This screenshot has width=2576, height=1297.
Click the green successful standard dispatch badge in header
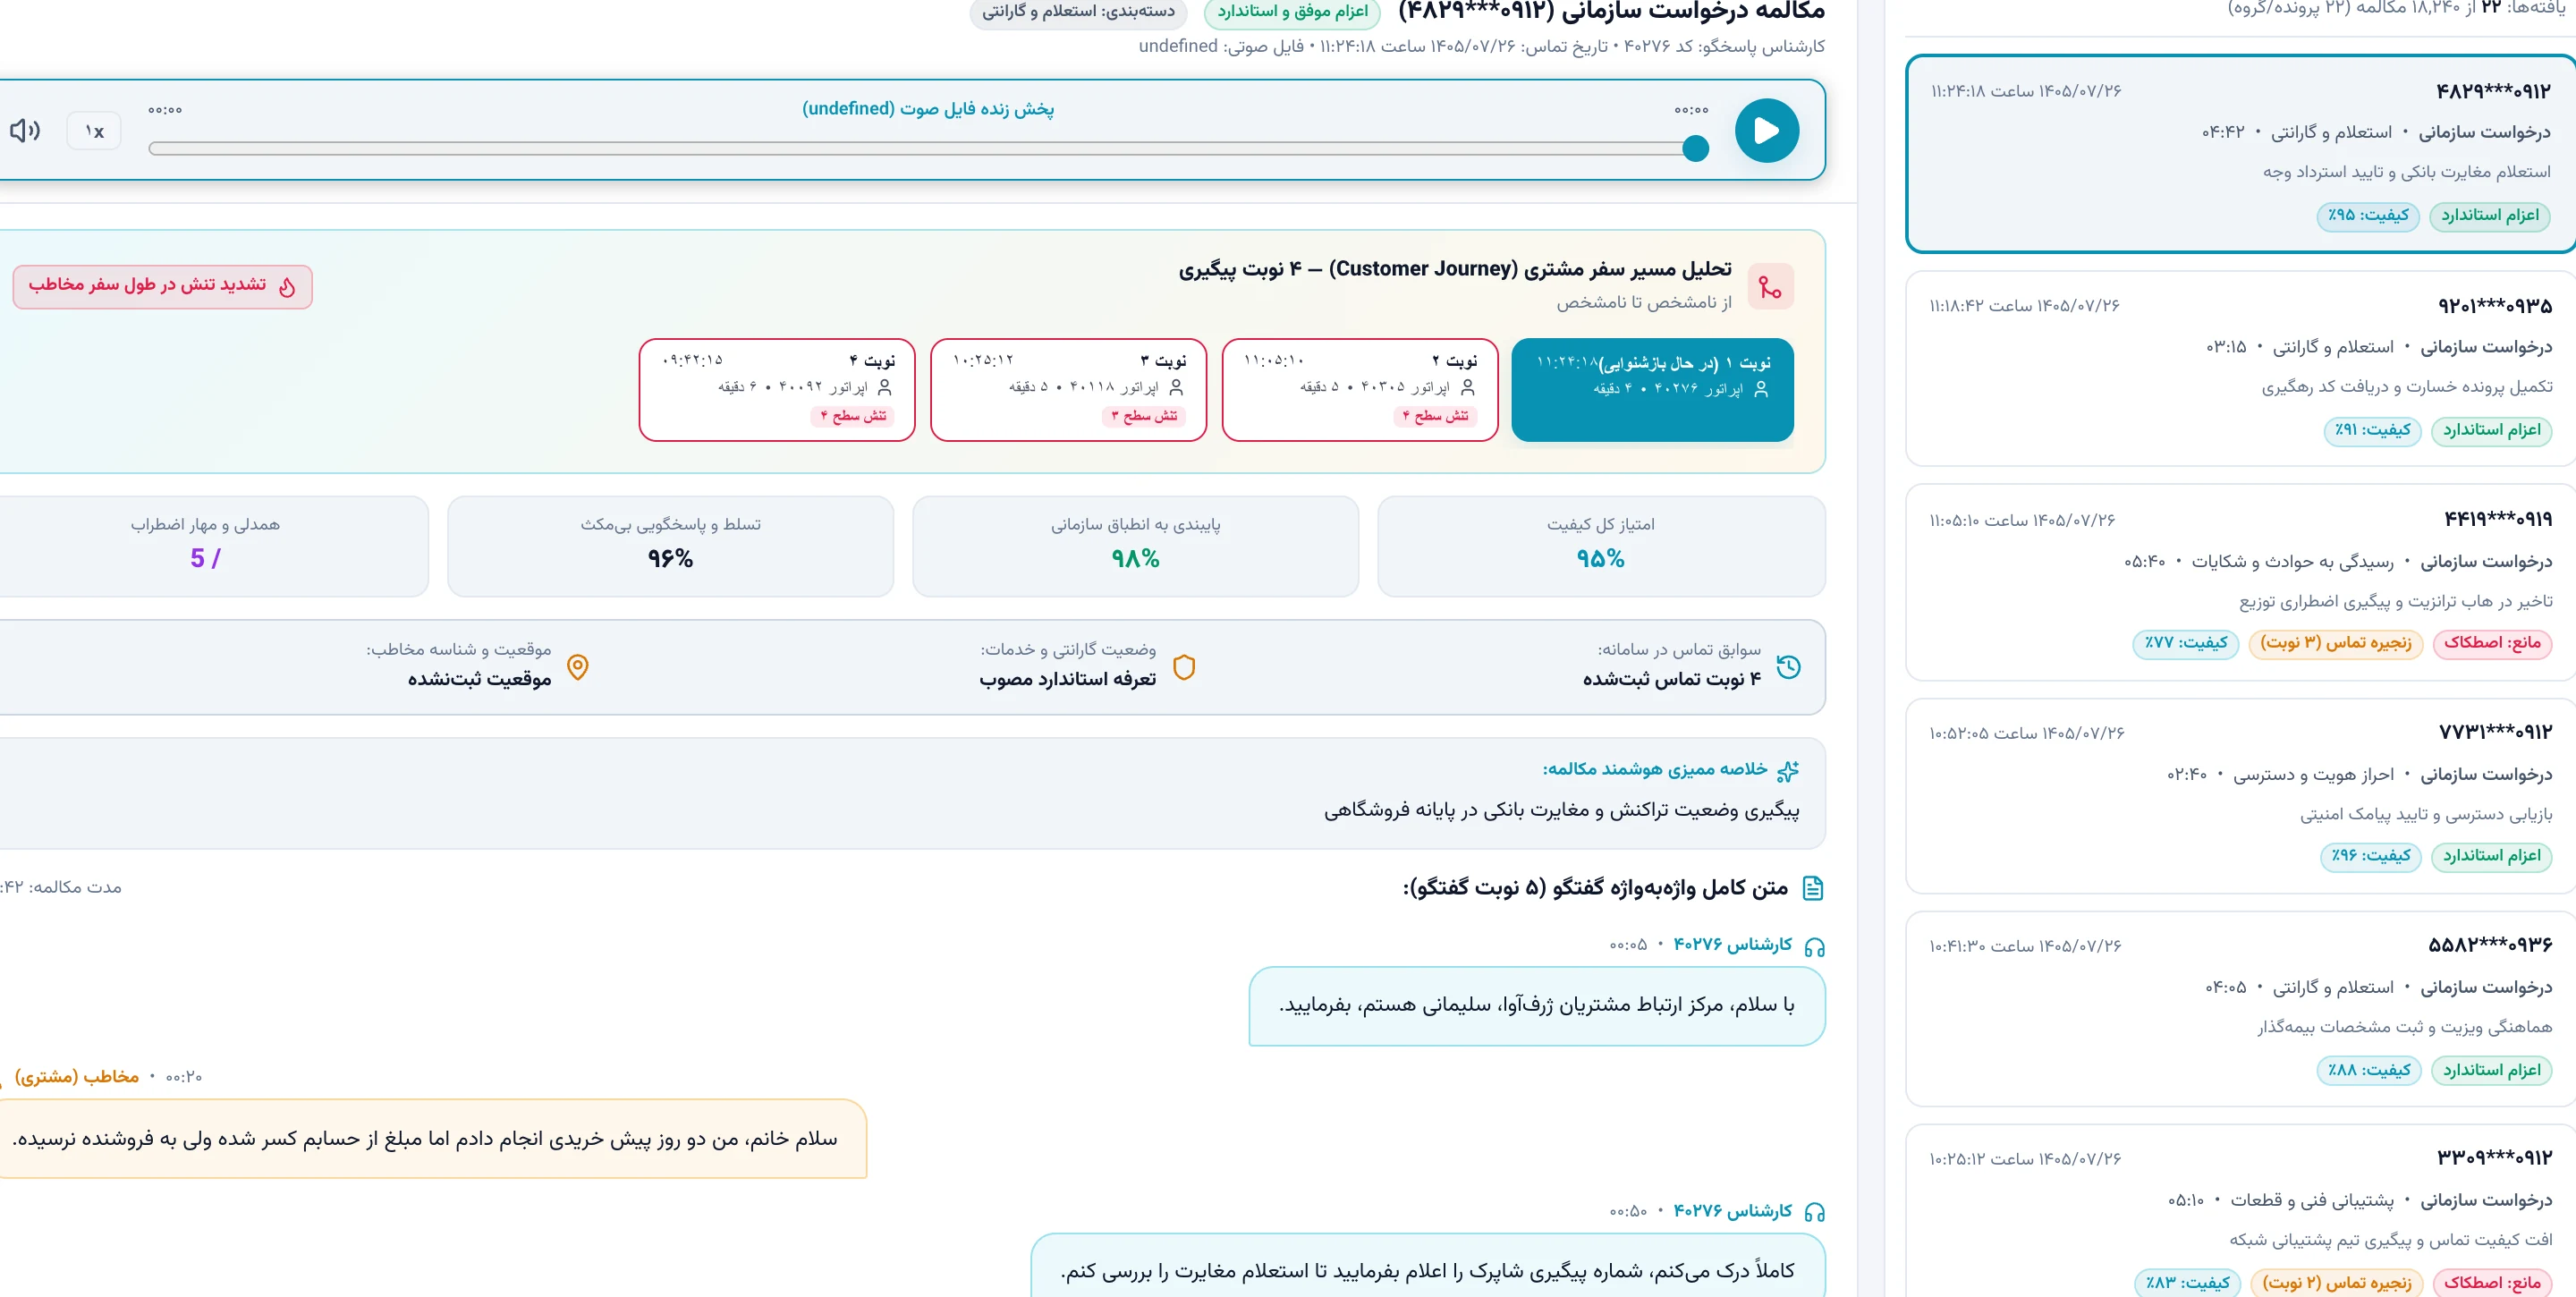[1292, 12]
